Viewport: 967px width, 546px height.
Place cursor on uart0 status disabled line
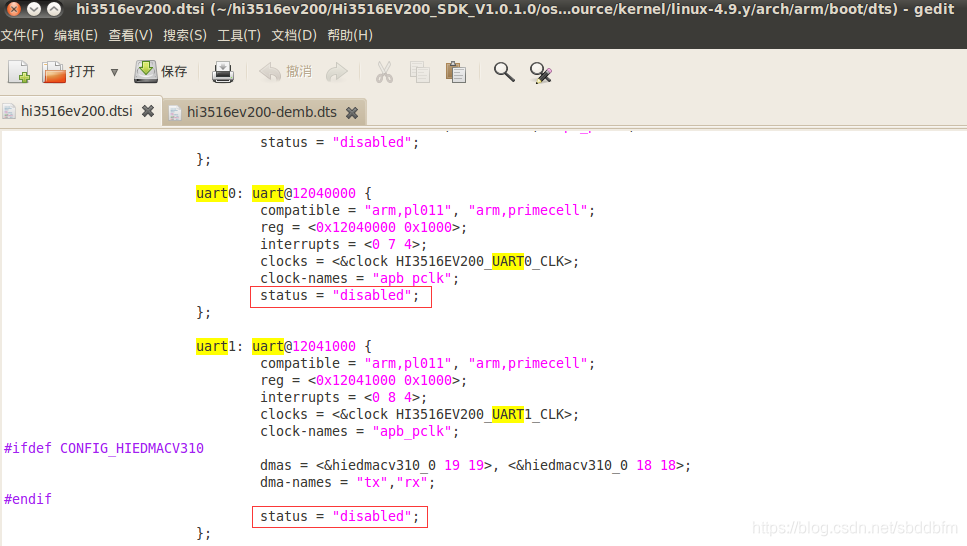click(339, 296)
